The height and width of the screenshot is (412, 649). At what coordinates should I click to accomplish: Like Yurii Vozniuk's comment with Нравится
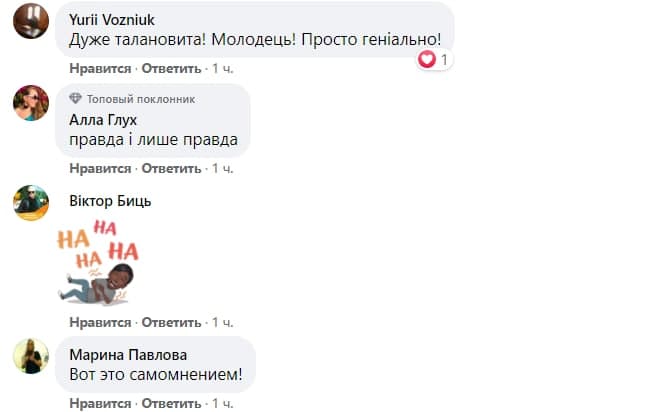pyautogui.click(x=100, y=69)
